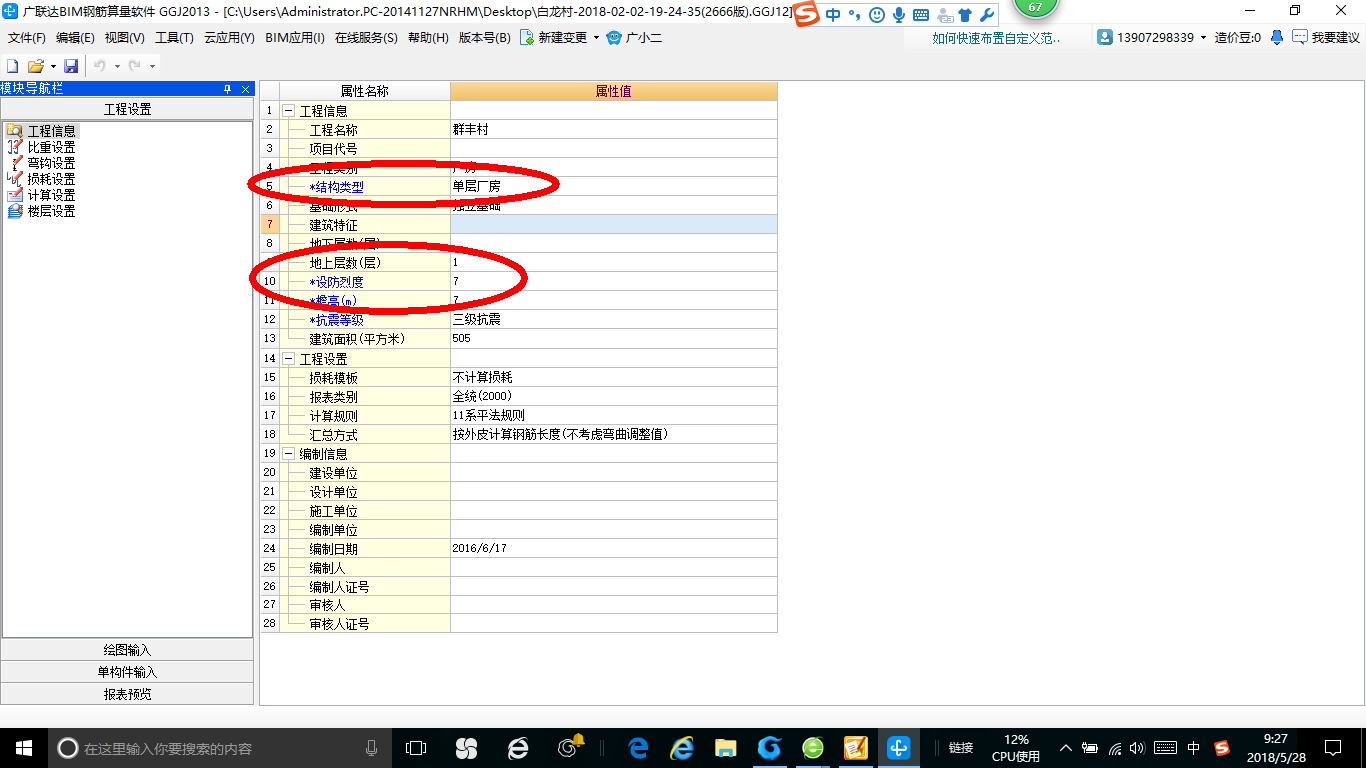
Task: Click the 单层厂房 structure type value
Action: point(613,187)
